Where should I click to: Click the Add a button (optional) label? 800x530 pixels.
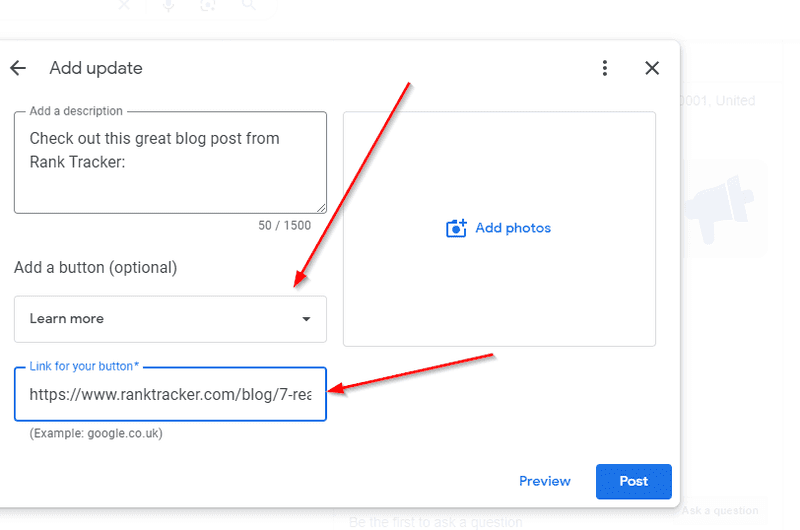(x=95, y=268)
